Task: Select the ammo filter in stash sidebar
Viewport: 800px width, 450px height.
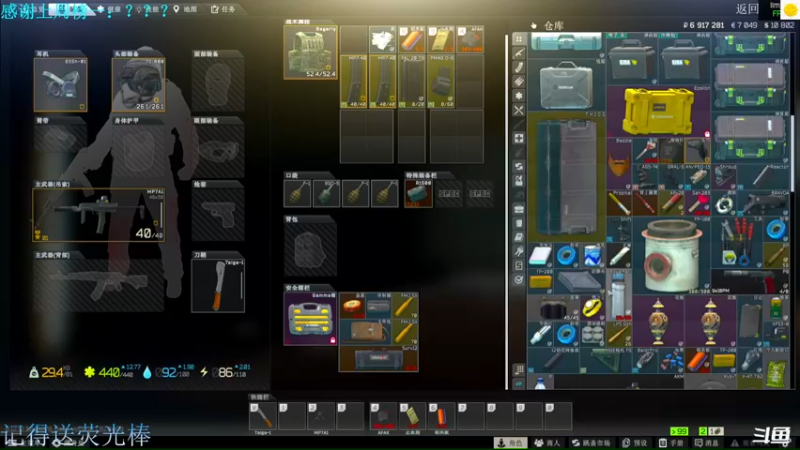Action: tap(519, 82)
